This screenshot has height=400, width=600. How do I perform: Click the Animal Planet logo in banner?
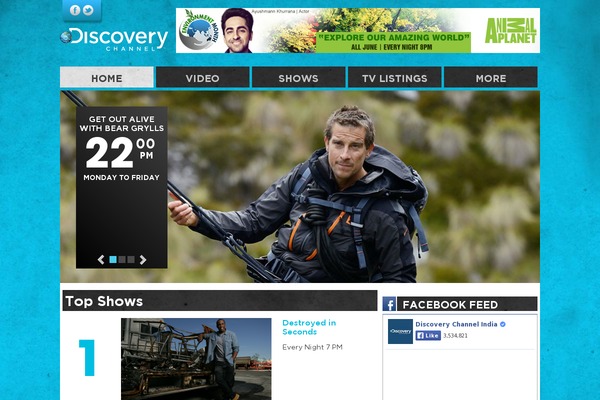pyautogui.click(x=511, y=31)
